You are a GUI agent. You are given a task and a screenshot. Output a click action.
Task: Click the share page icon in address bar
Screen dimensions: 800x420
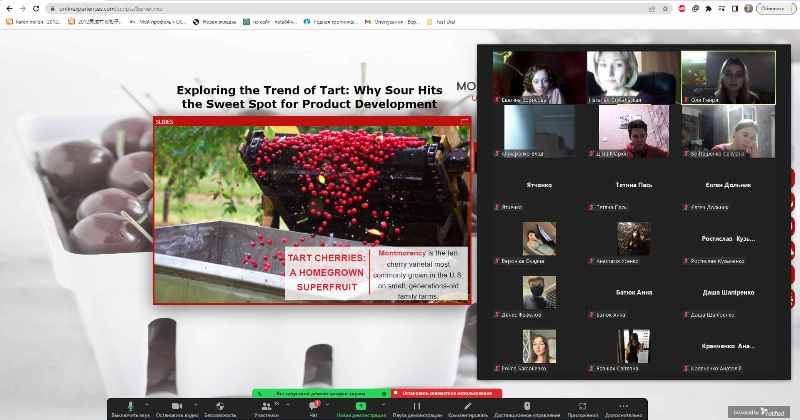pos(652,9)
